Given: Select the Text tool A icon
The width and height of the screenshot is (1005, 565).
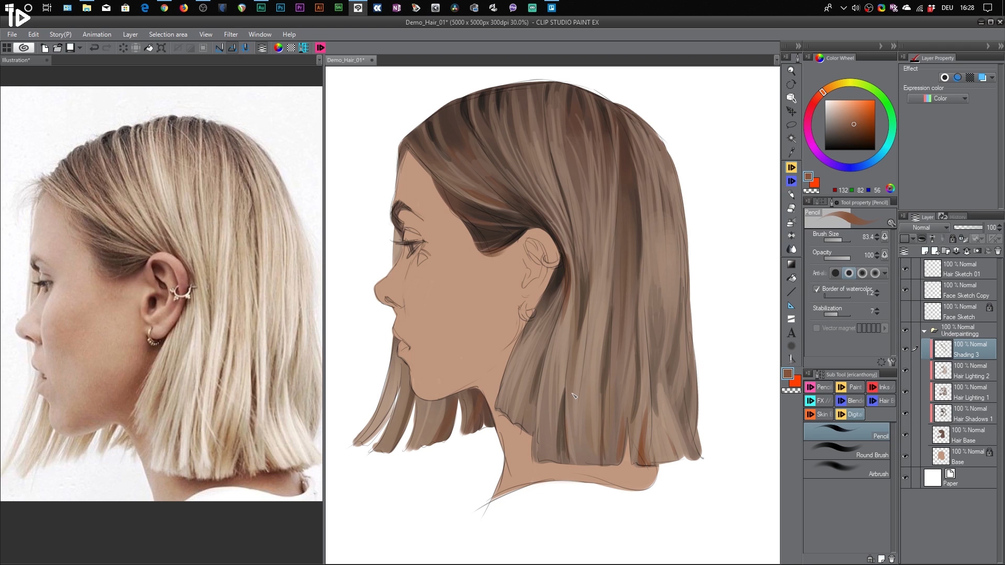Looking at the screenshot, I should (792, 333).
